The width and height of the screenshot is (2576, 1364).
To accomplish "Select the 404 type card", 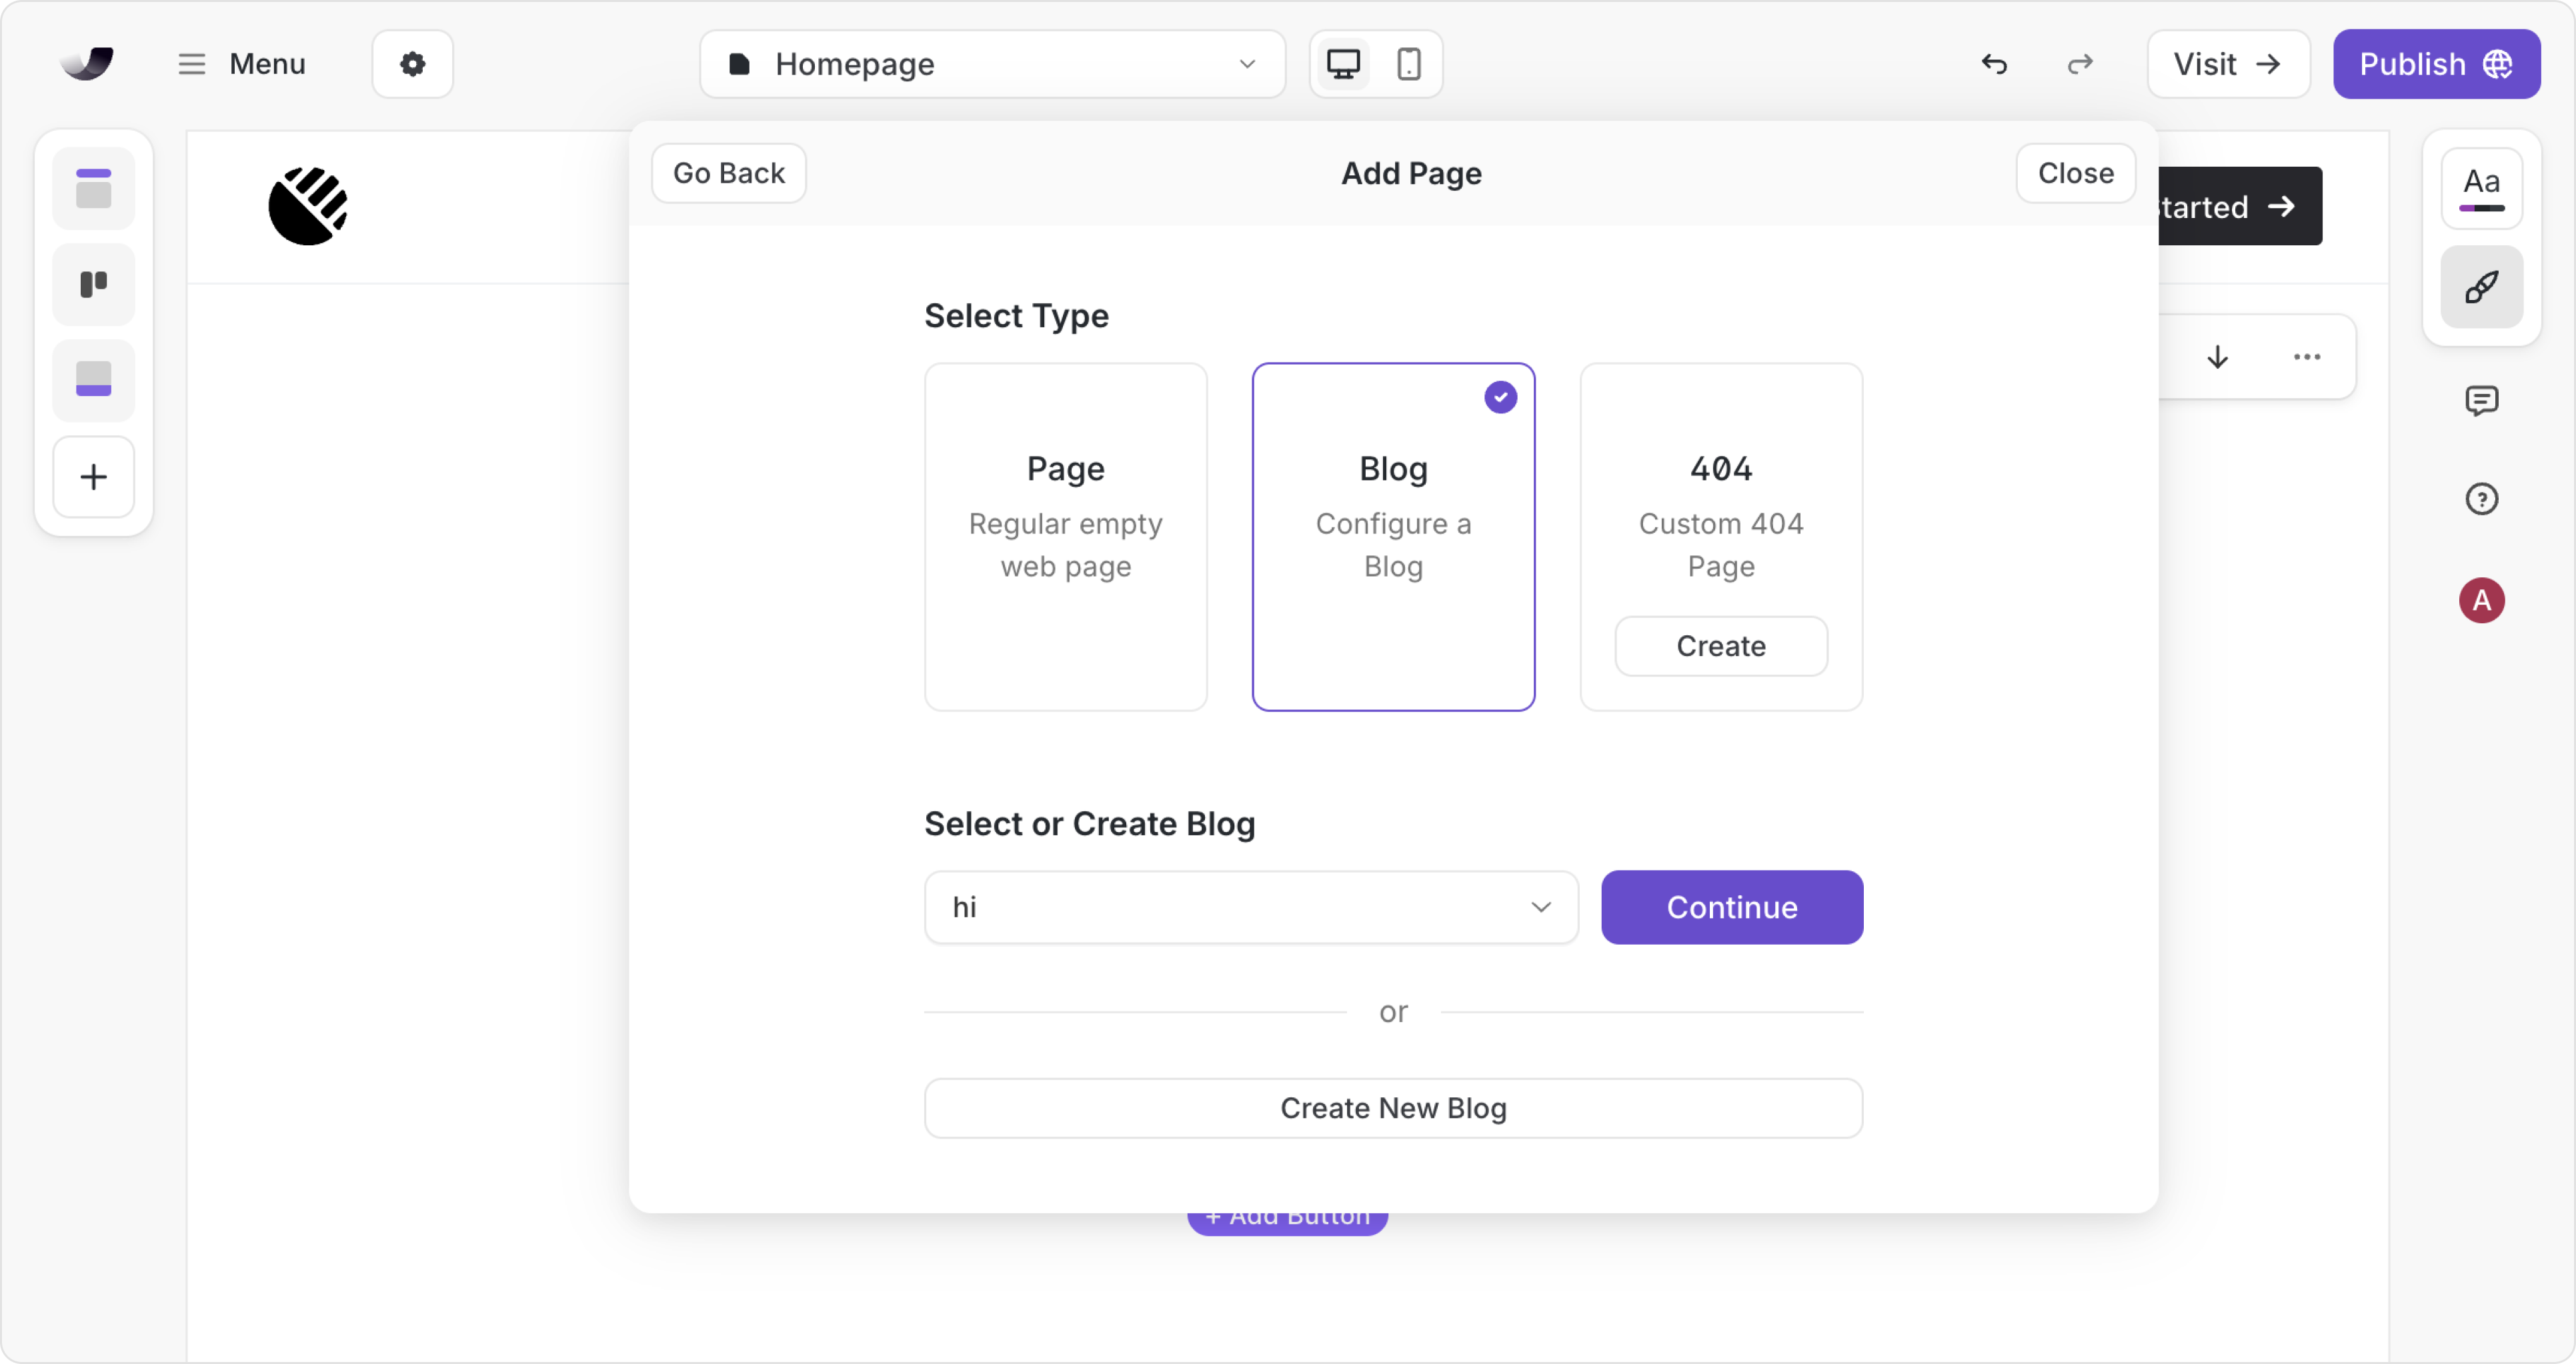I will (x=1720, y=500).
